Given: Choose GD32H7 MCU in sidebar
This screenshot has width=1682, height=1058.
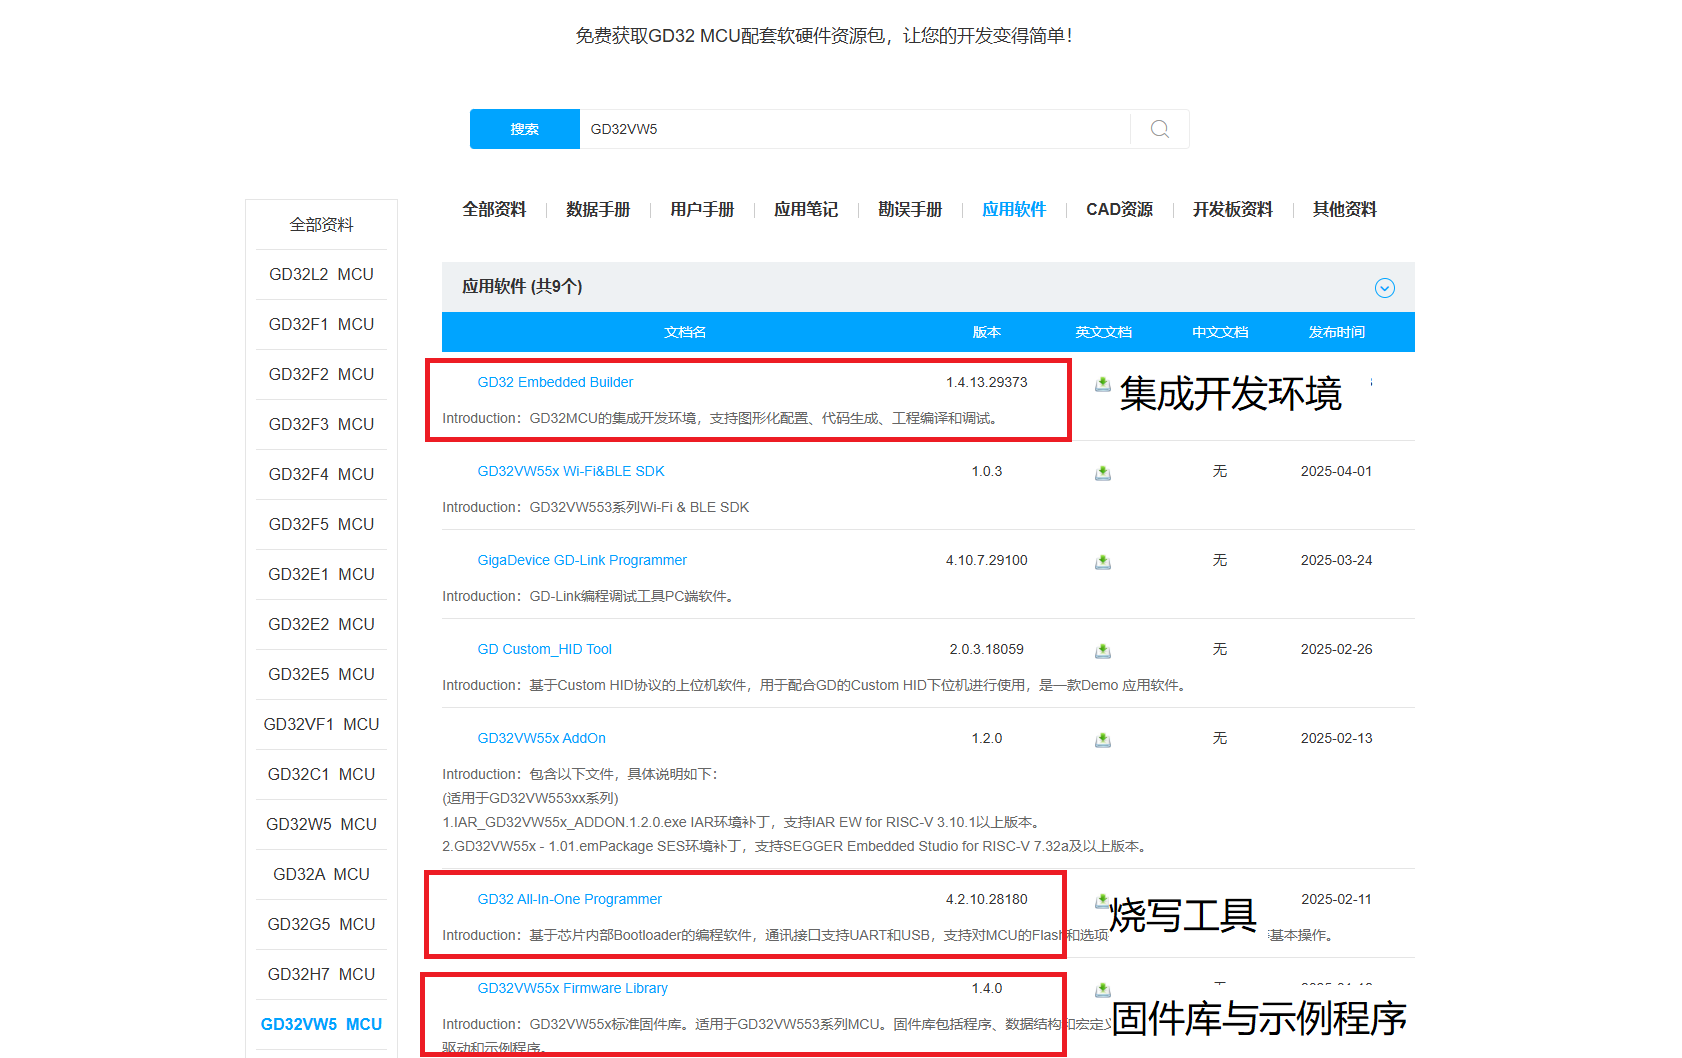Looking at the screenshot, I should [321, 974].
